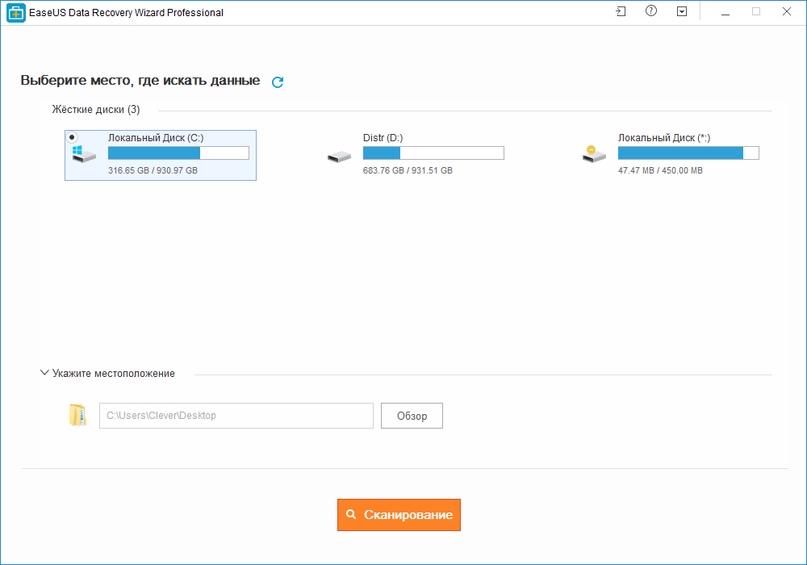Image resolution: width=807 pixels, height=565 pixels.
Task: Click the folder icon beside the path field
Action: [x=78, y=415]
